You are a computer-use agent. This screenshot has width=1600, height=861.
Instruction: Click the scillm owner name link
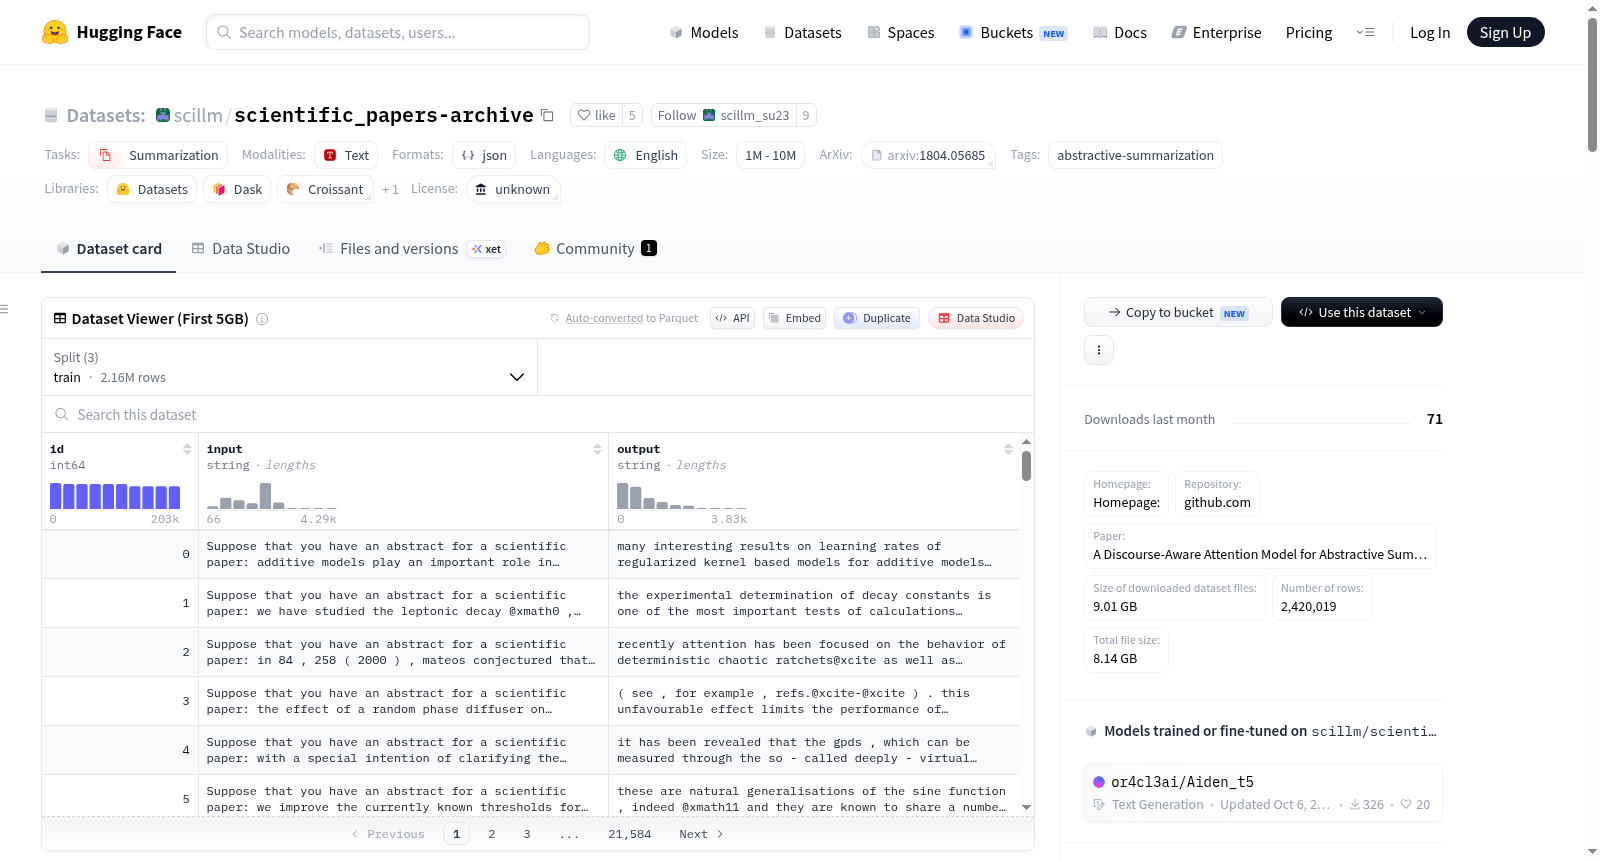coord(198,116)
